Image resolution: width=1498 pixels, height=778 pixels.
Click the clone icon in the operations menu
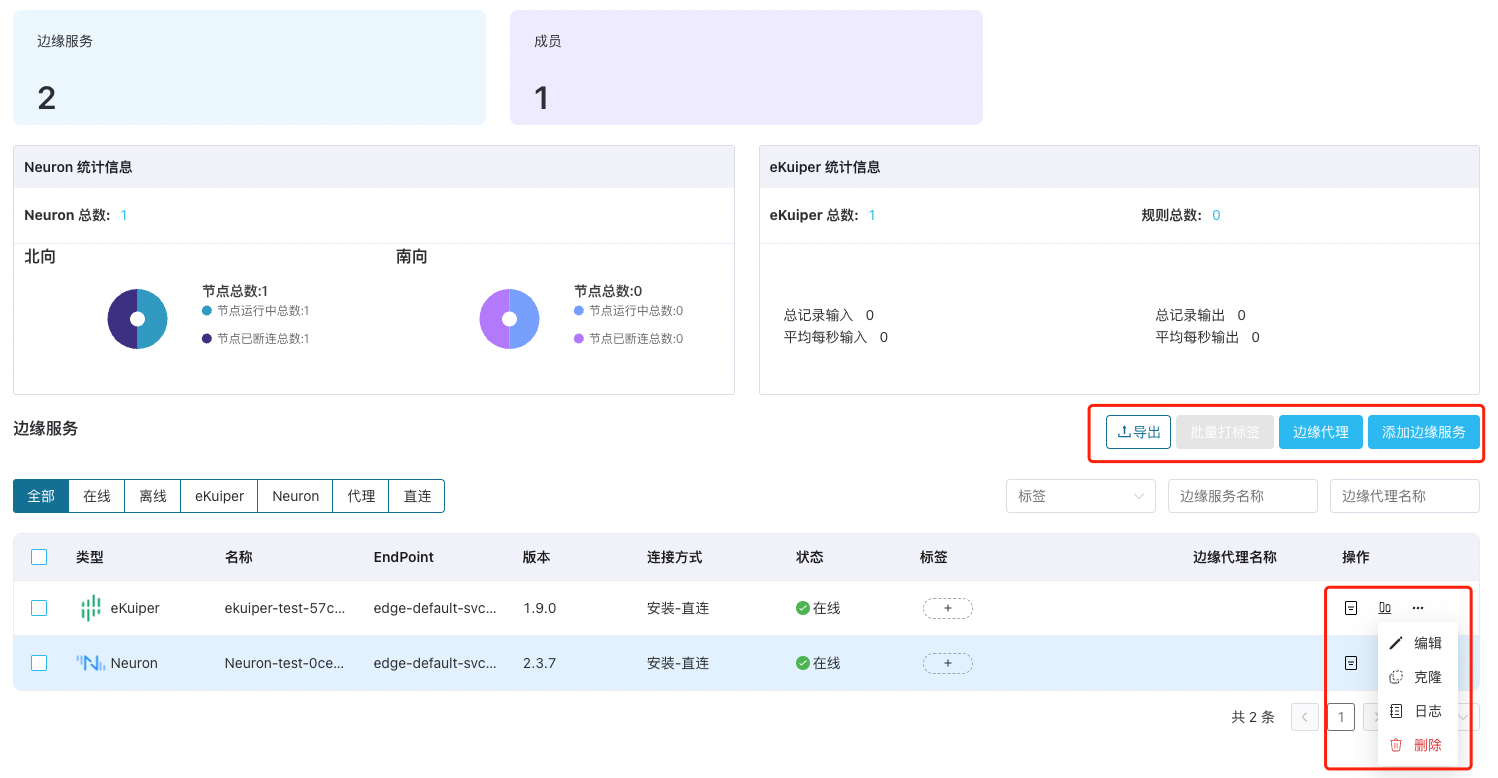pos(1396,677)
